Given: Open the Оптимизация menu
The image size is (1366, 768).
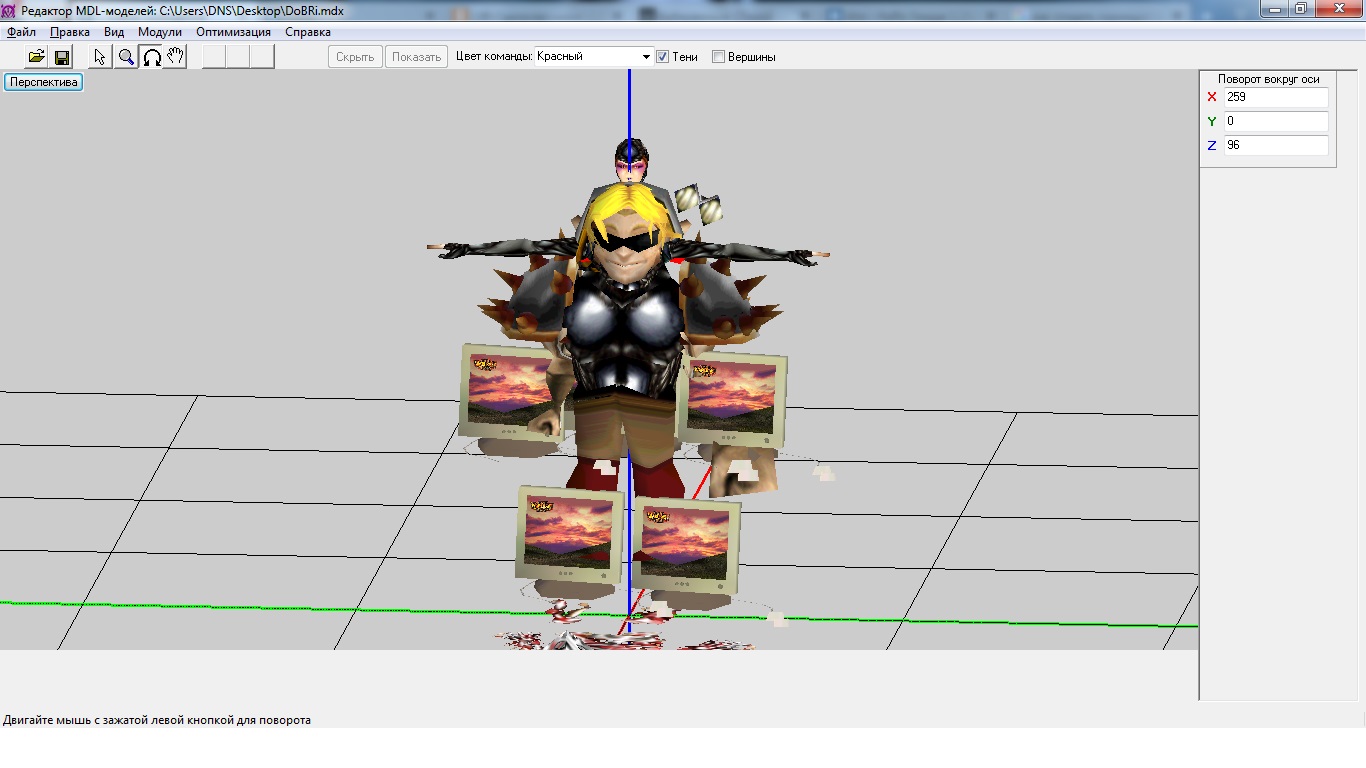Looking at the screenshot, I should 233,32.
